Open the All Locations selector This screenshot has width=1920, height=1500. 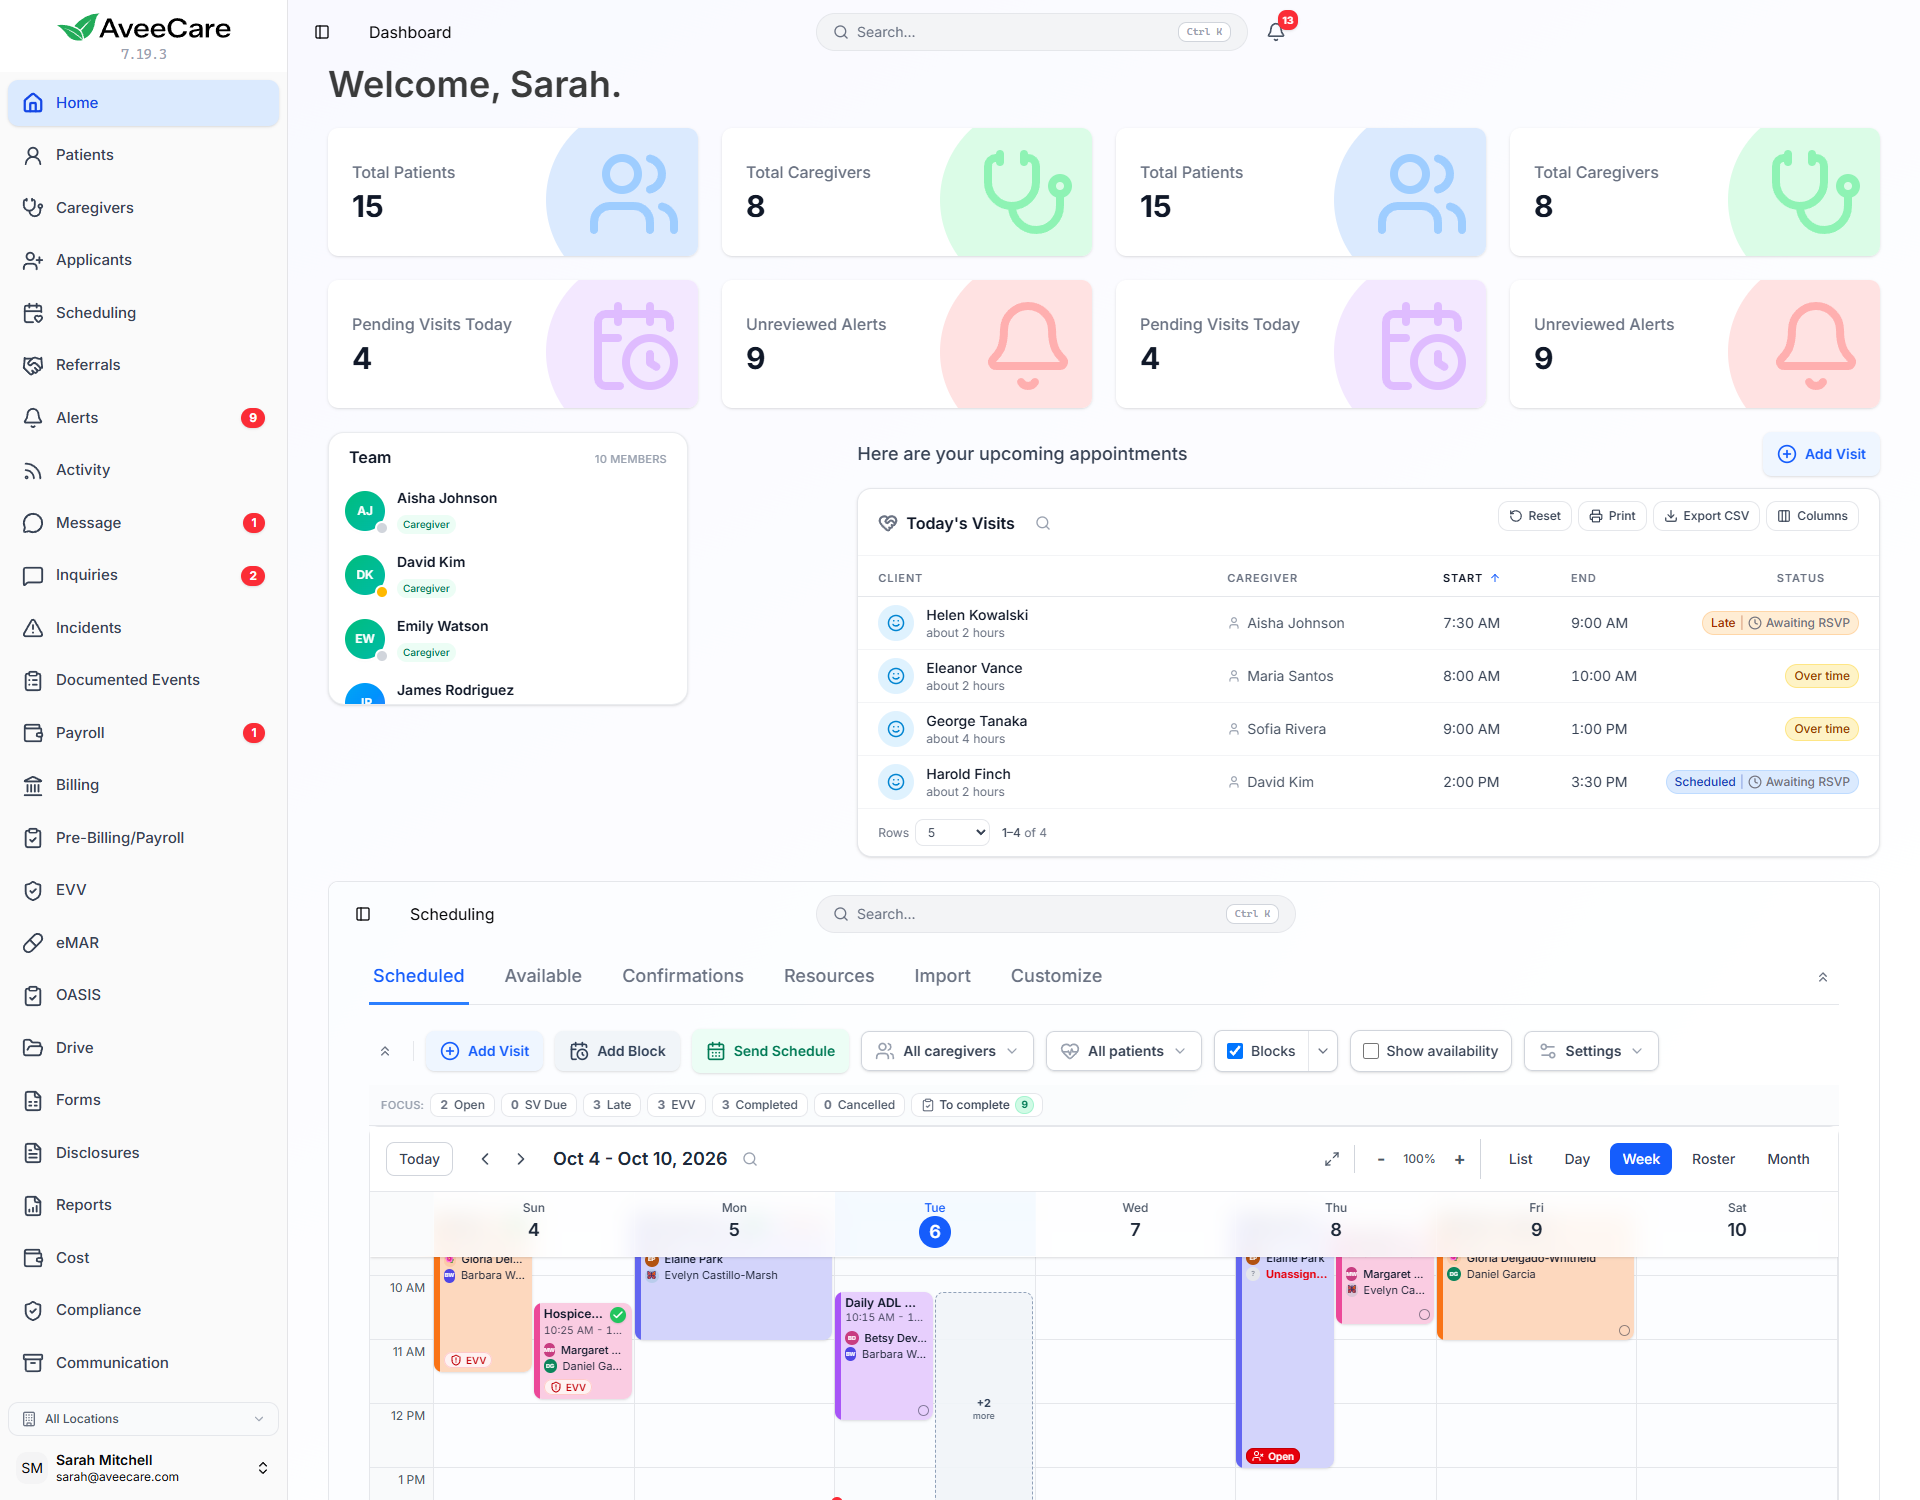click(x=143, y=1418)
